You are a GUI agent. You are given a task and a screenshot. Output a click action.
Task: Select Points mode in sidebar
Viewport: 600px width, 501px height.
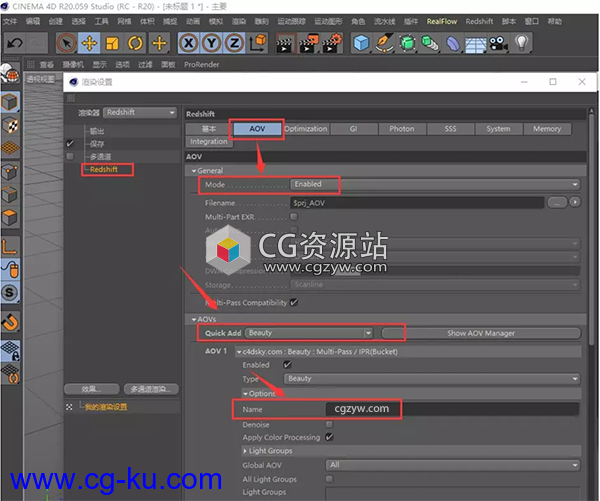10,171
